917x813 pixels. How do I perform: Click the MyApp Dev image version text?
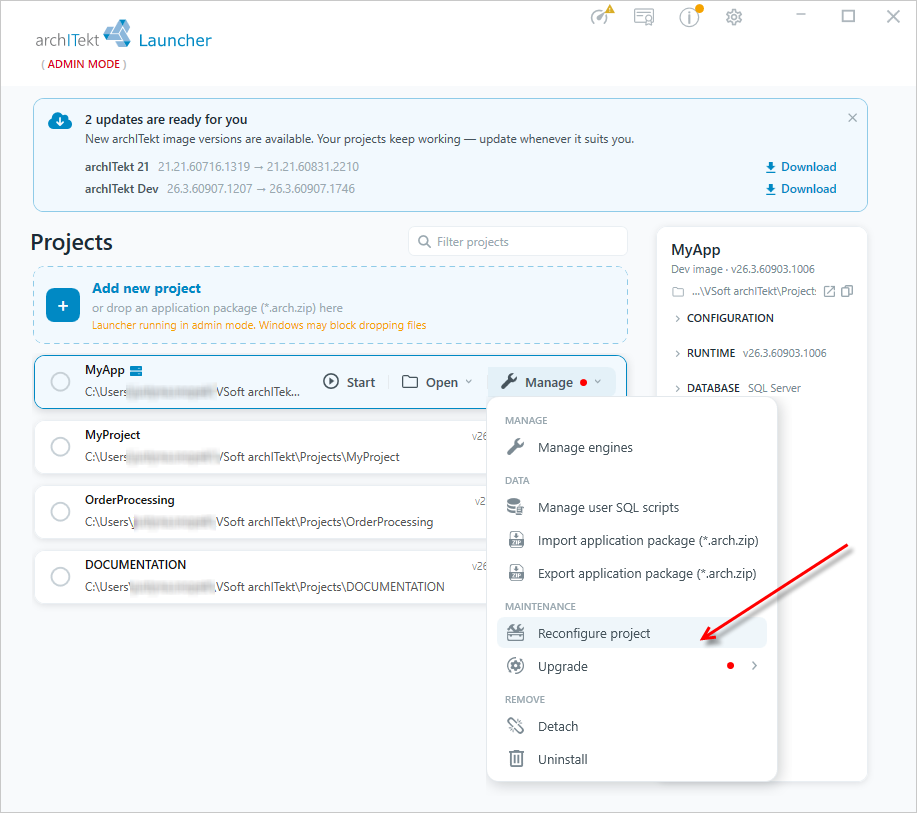tap(743, 269)
